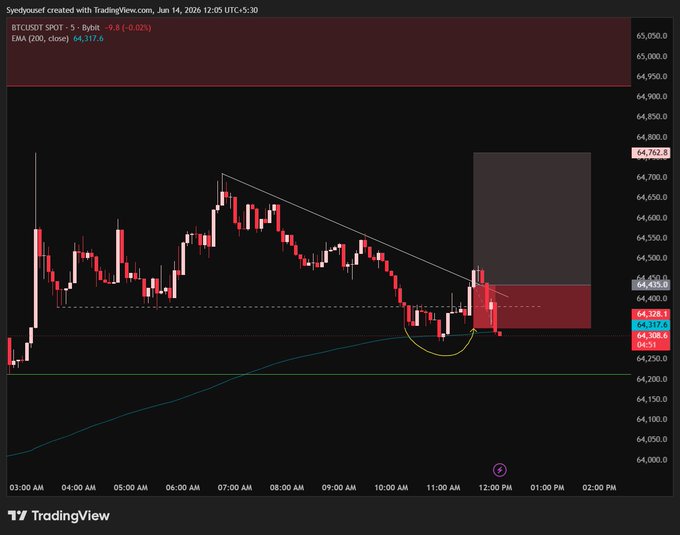Click the 64,700.0 price axis label

[651, 177]
